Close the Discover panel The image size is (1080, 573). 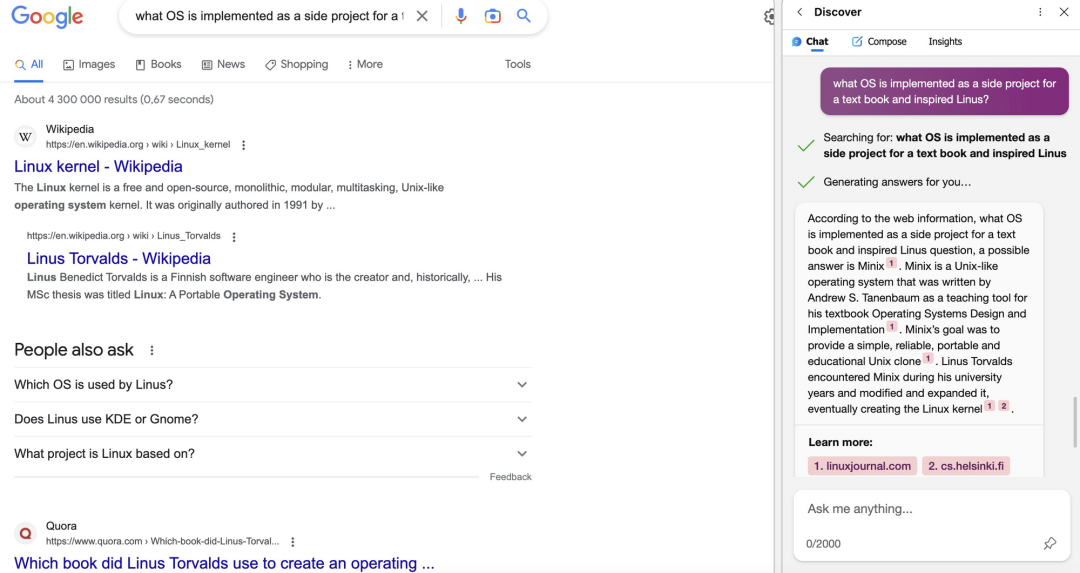[x=1063, y=12]
